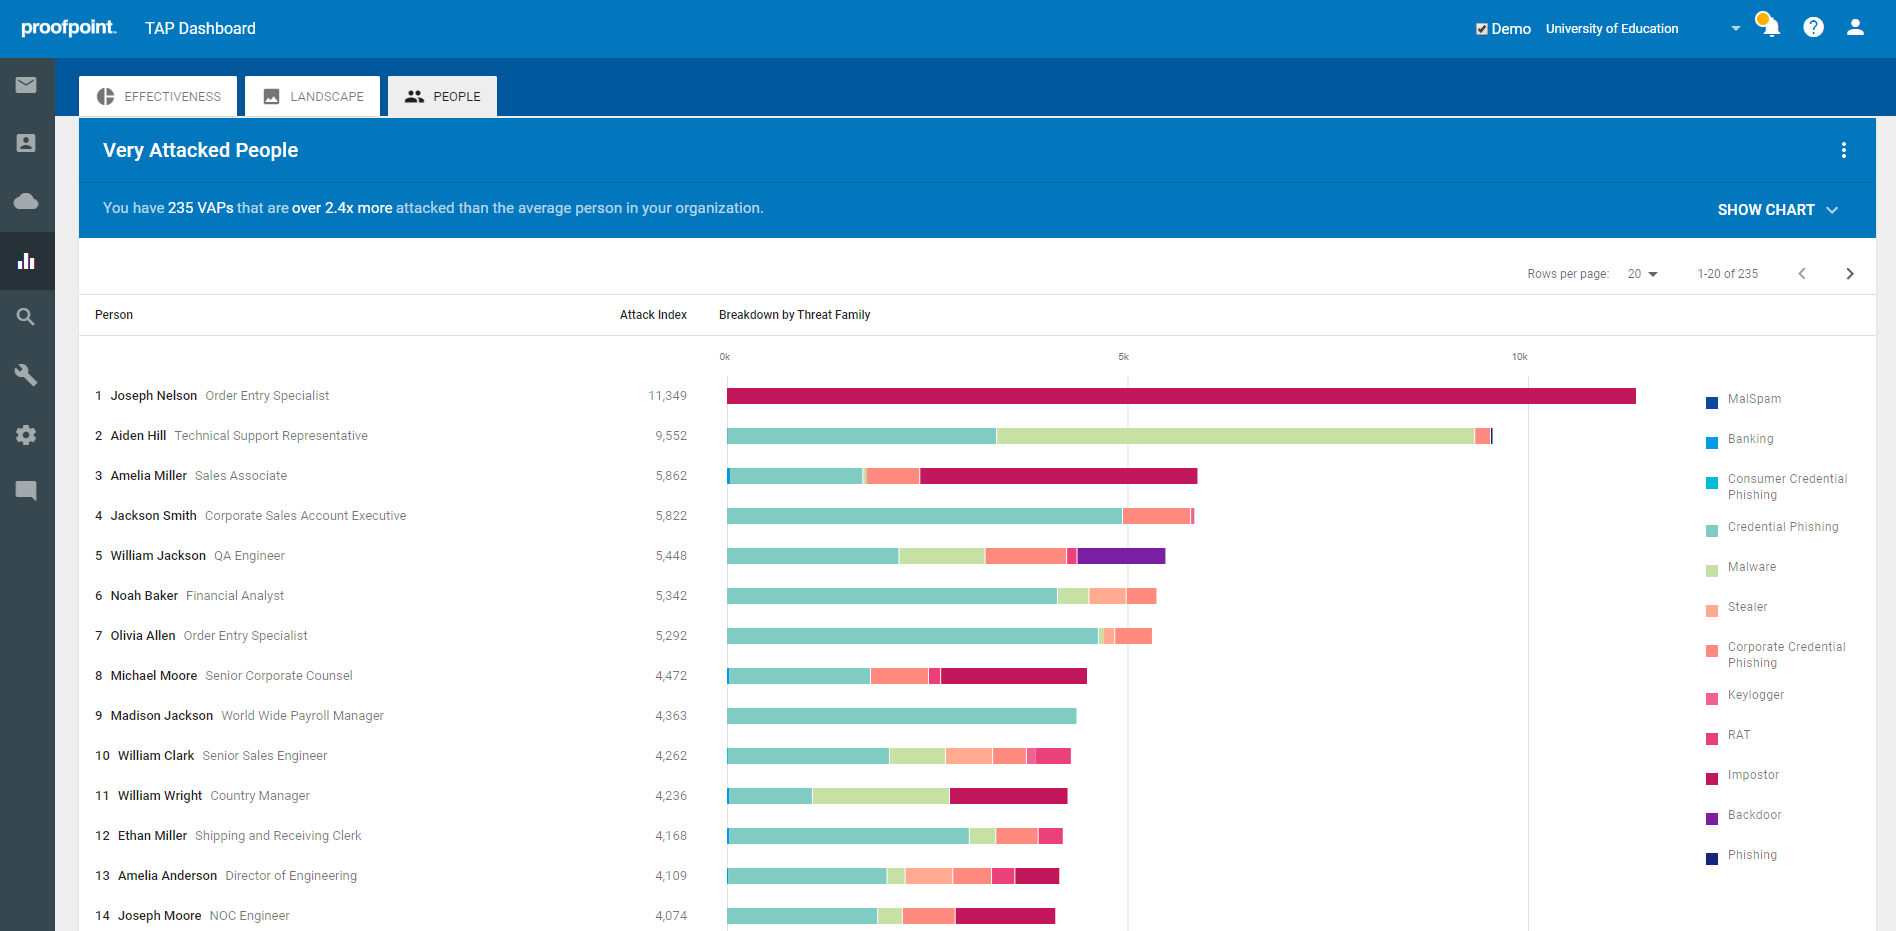1896x931 pixels.
Task: Open Joseph Nelson's profile link
Action: tap(154, 395)
